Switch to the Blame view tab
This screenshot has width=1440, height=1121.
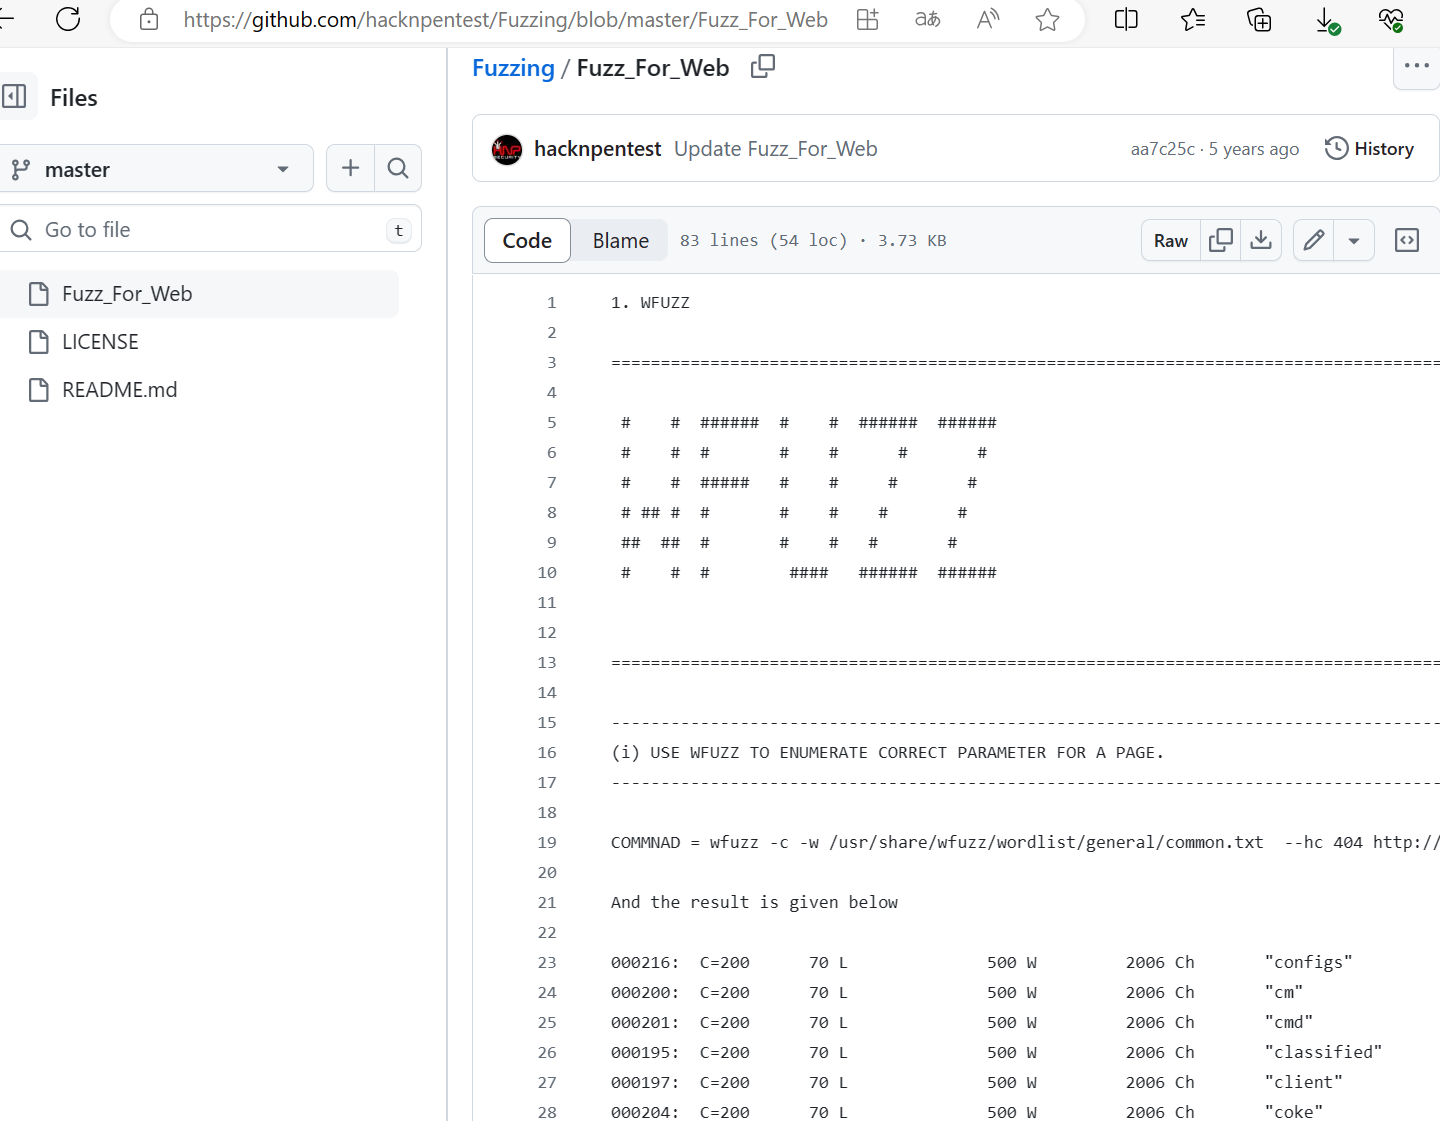click(x=620, y=240)
